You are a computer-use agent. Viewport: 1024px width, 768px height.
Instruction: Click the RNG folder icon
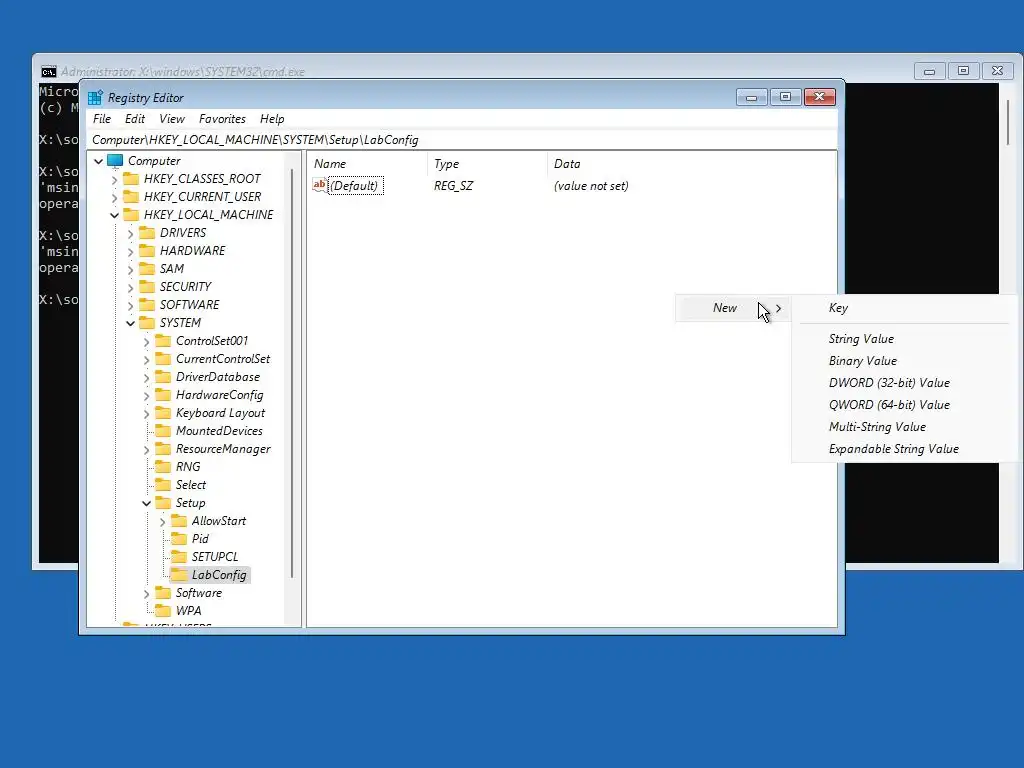[x=163, y=467]
